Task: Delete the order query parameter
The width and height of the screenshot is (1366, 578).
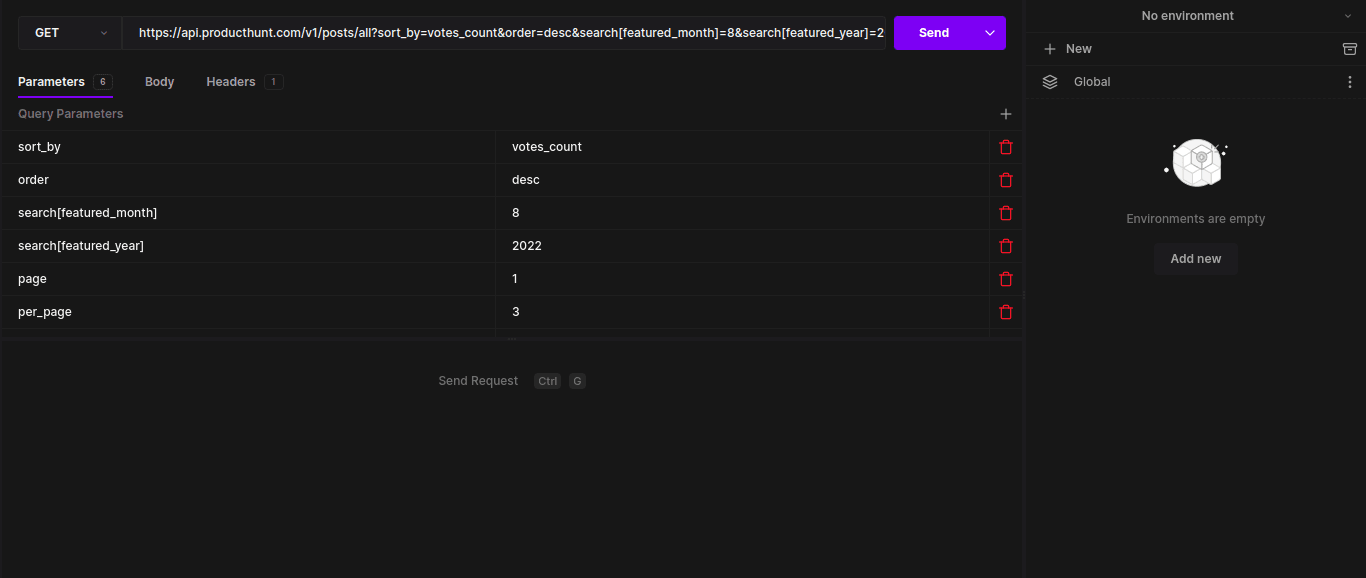Action: click(1006, 180)
